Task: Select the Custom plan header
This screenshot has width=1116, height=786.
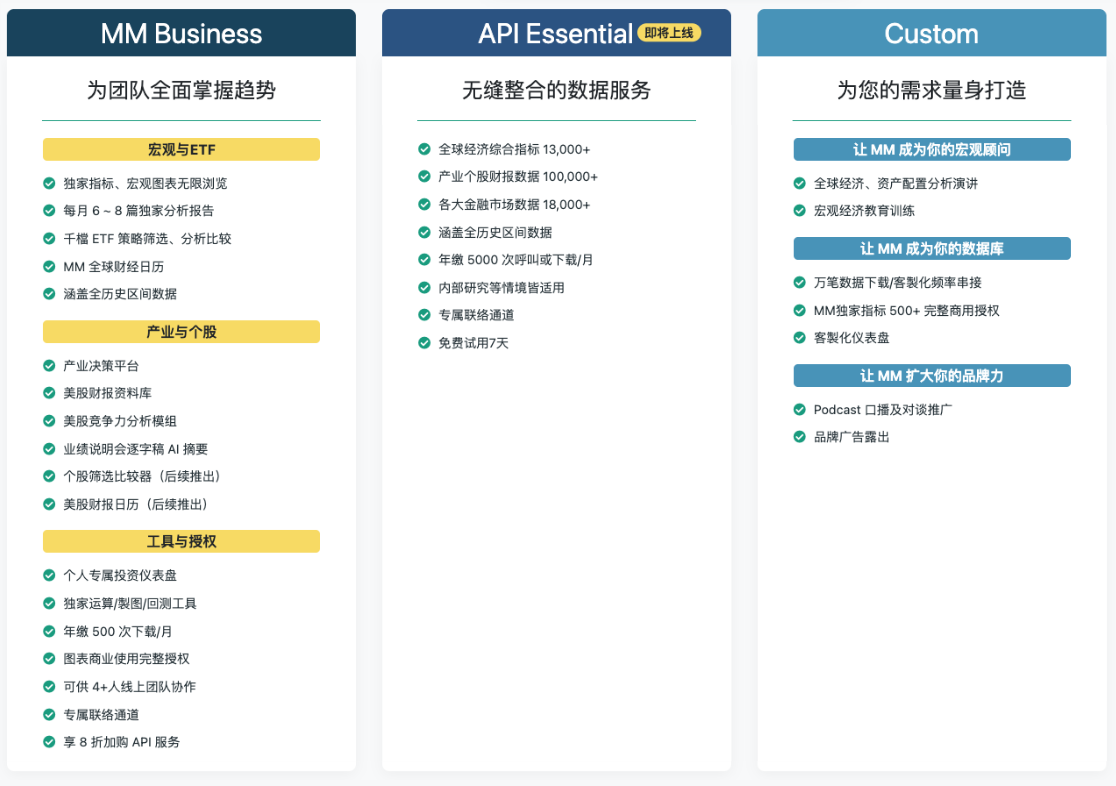Action: pyautogui.click(x=931, y=34)
